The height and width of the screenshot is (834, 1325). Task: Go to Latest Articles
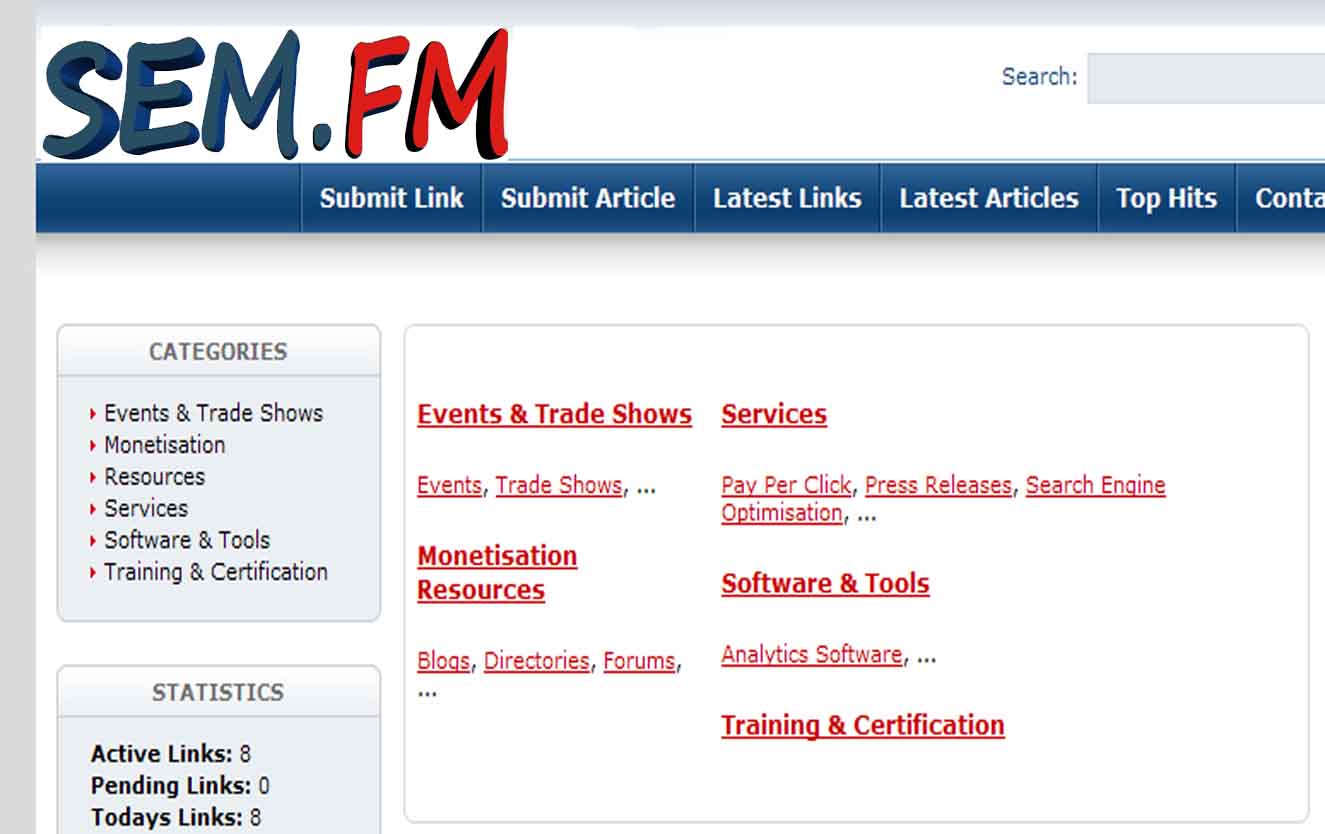coord(989,198)
